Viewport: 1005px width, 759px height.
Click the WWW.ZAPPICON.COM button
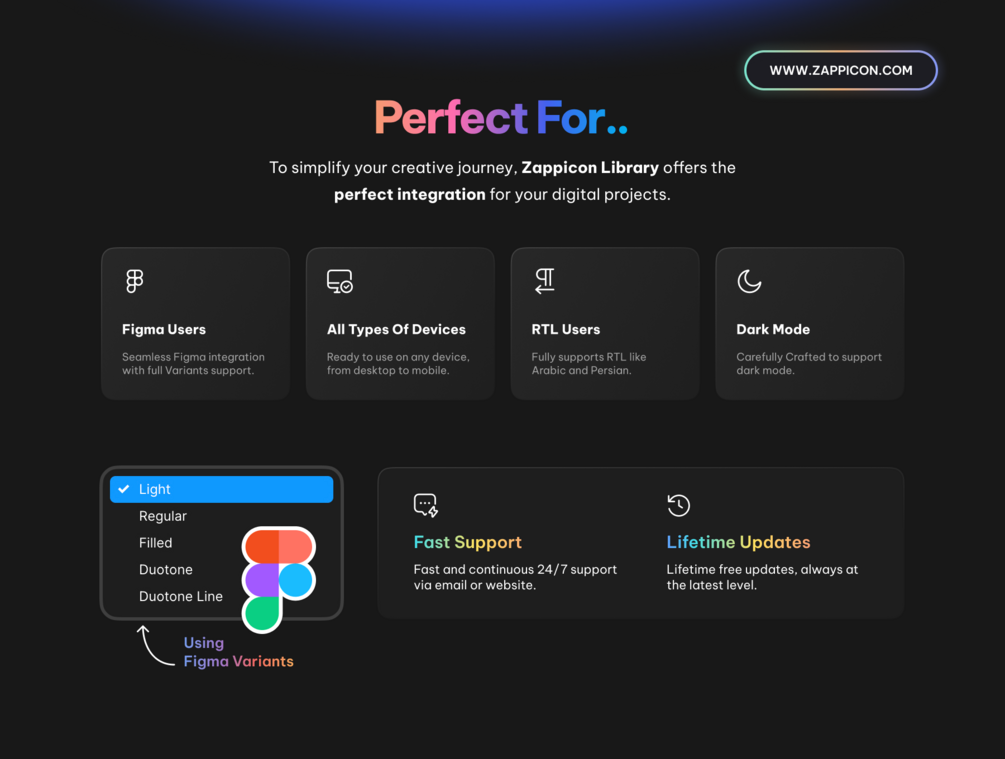840,71
